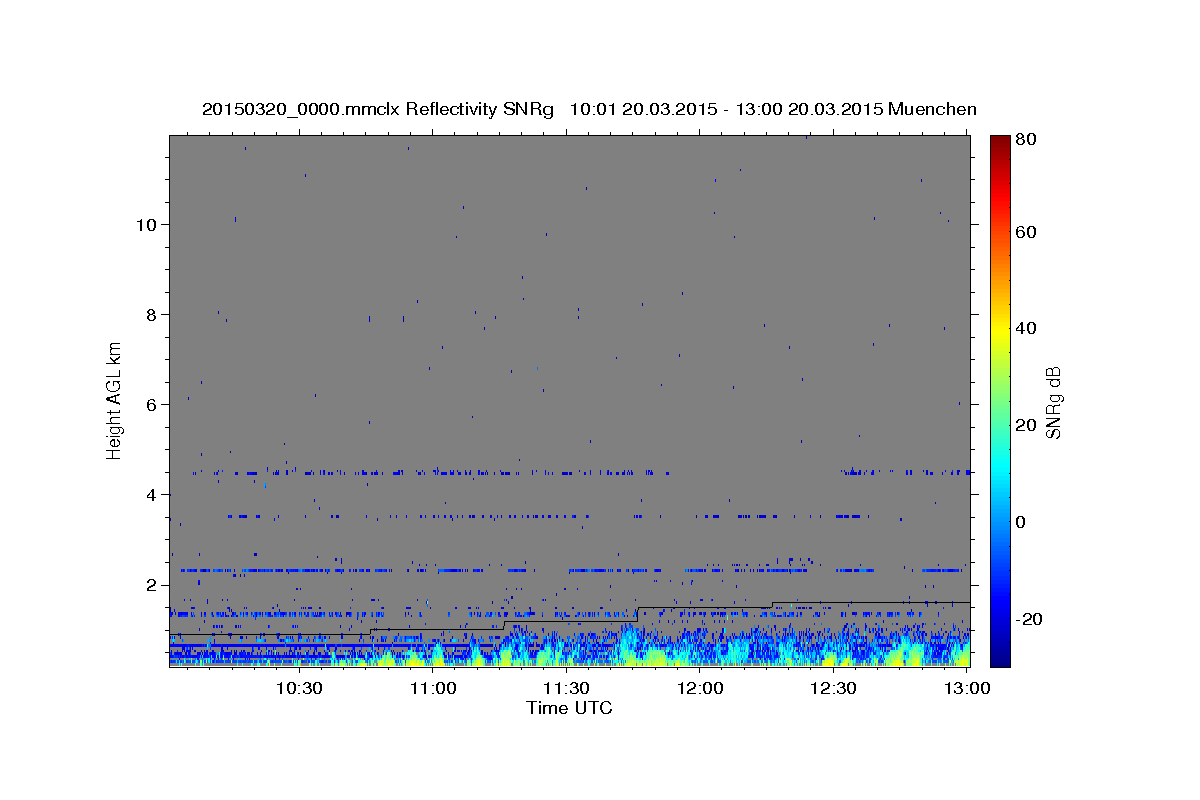Click the colorbar value 60

pos(1027,232)
